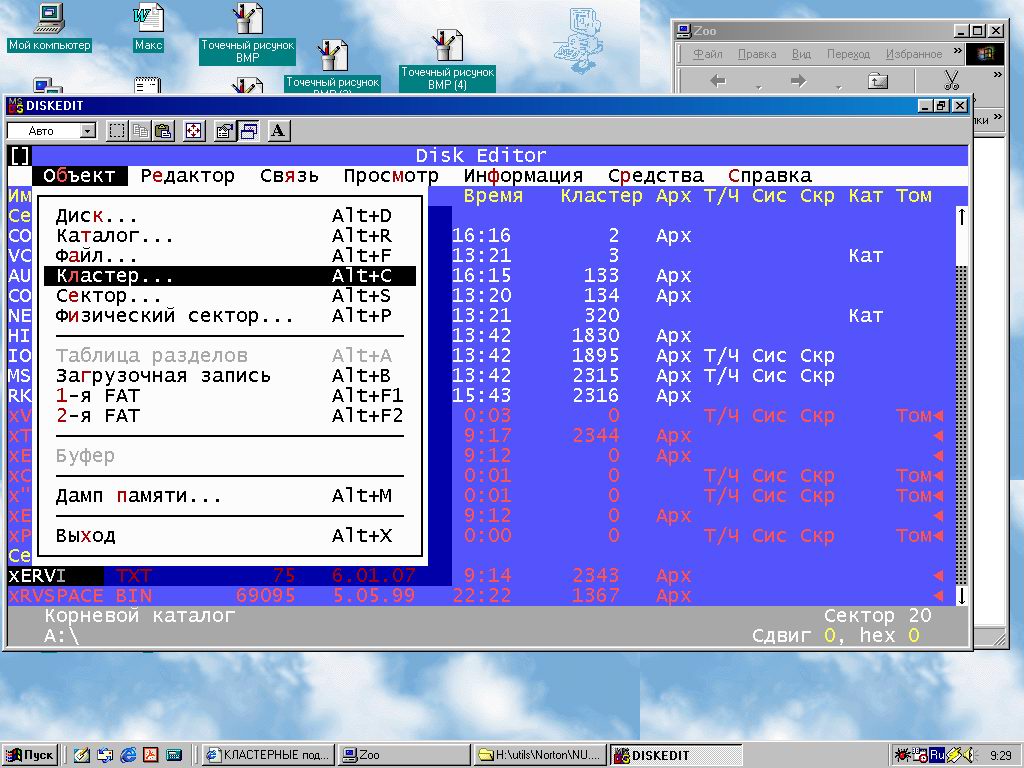Image resolution: width=1024 pixels, height=768 pixels.
Task: Choose 'Физический сектор...' menu entry
Action: click(230, 315)
